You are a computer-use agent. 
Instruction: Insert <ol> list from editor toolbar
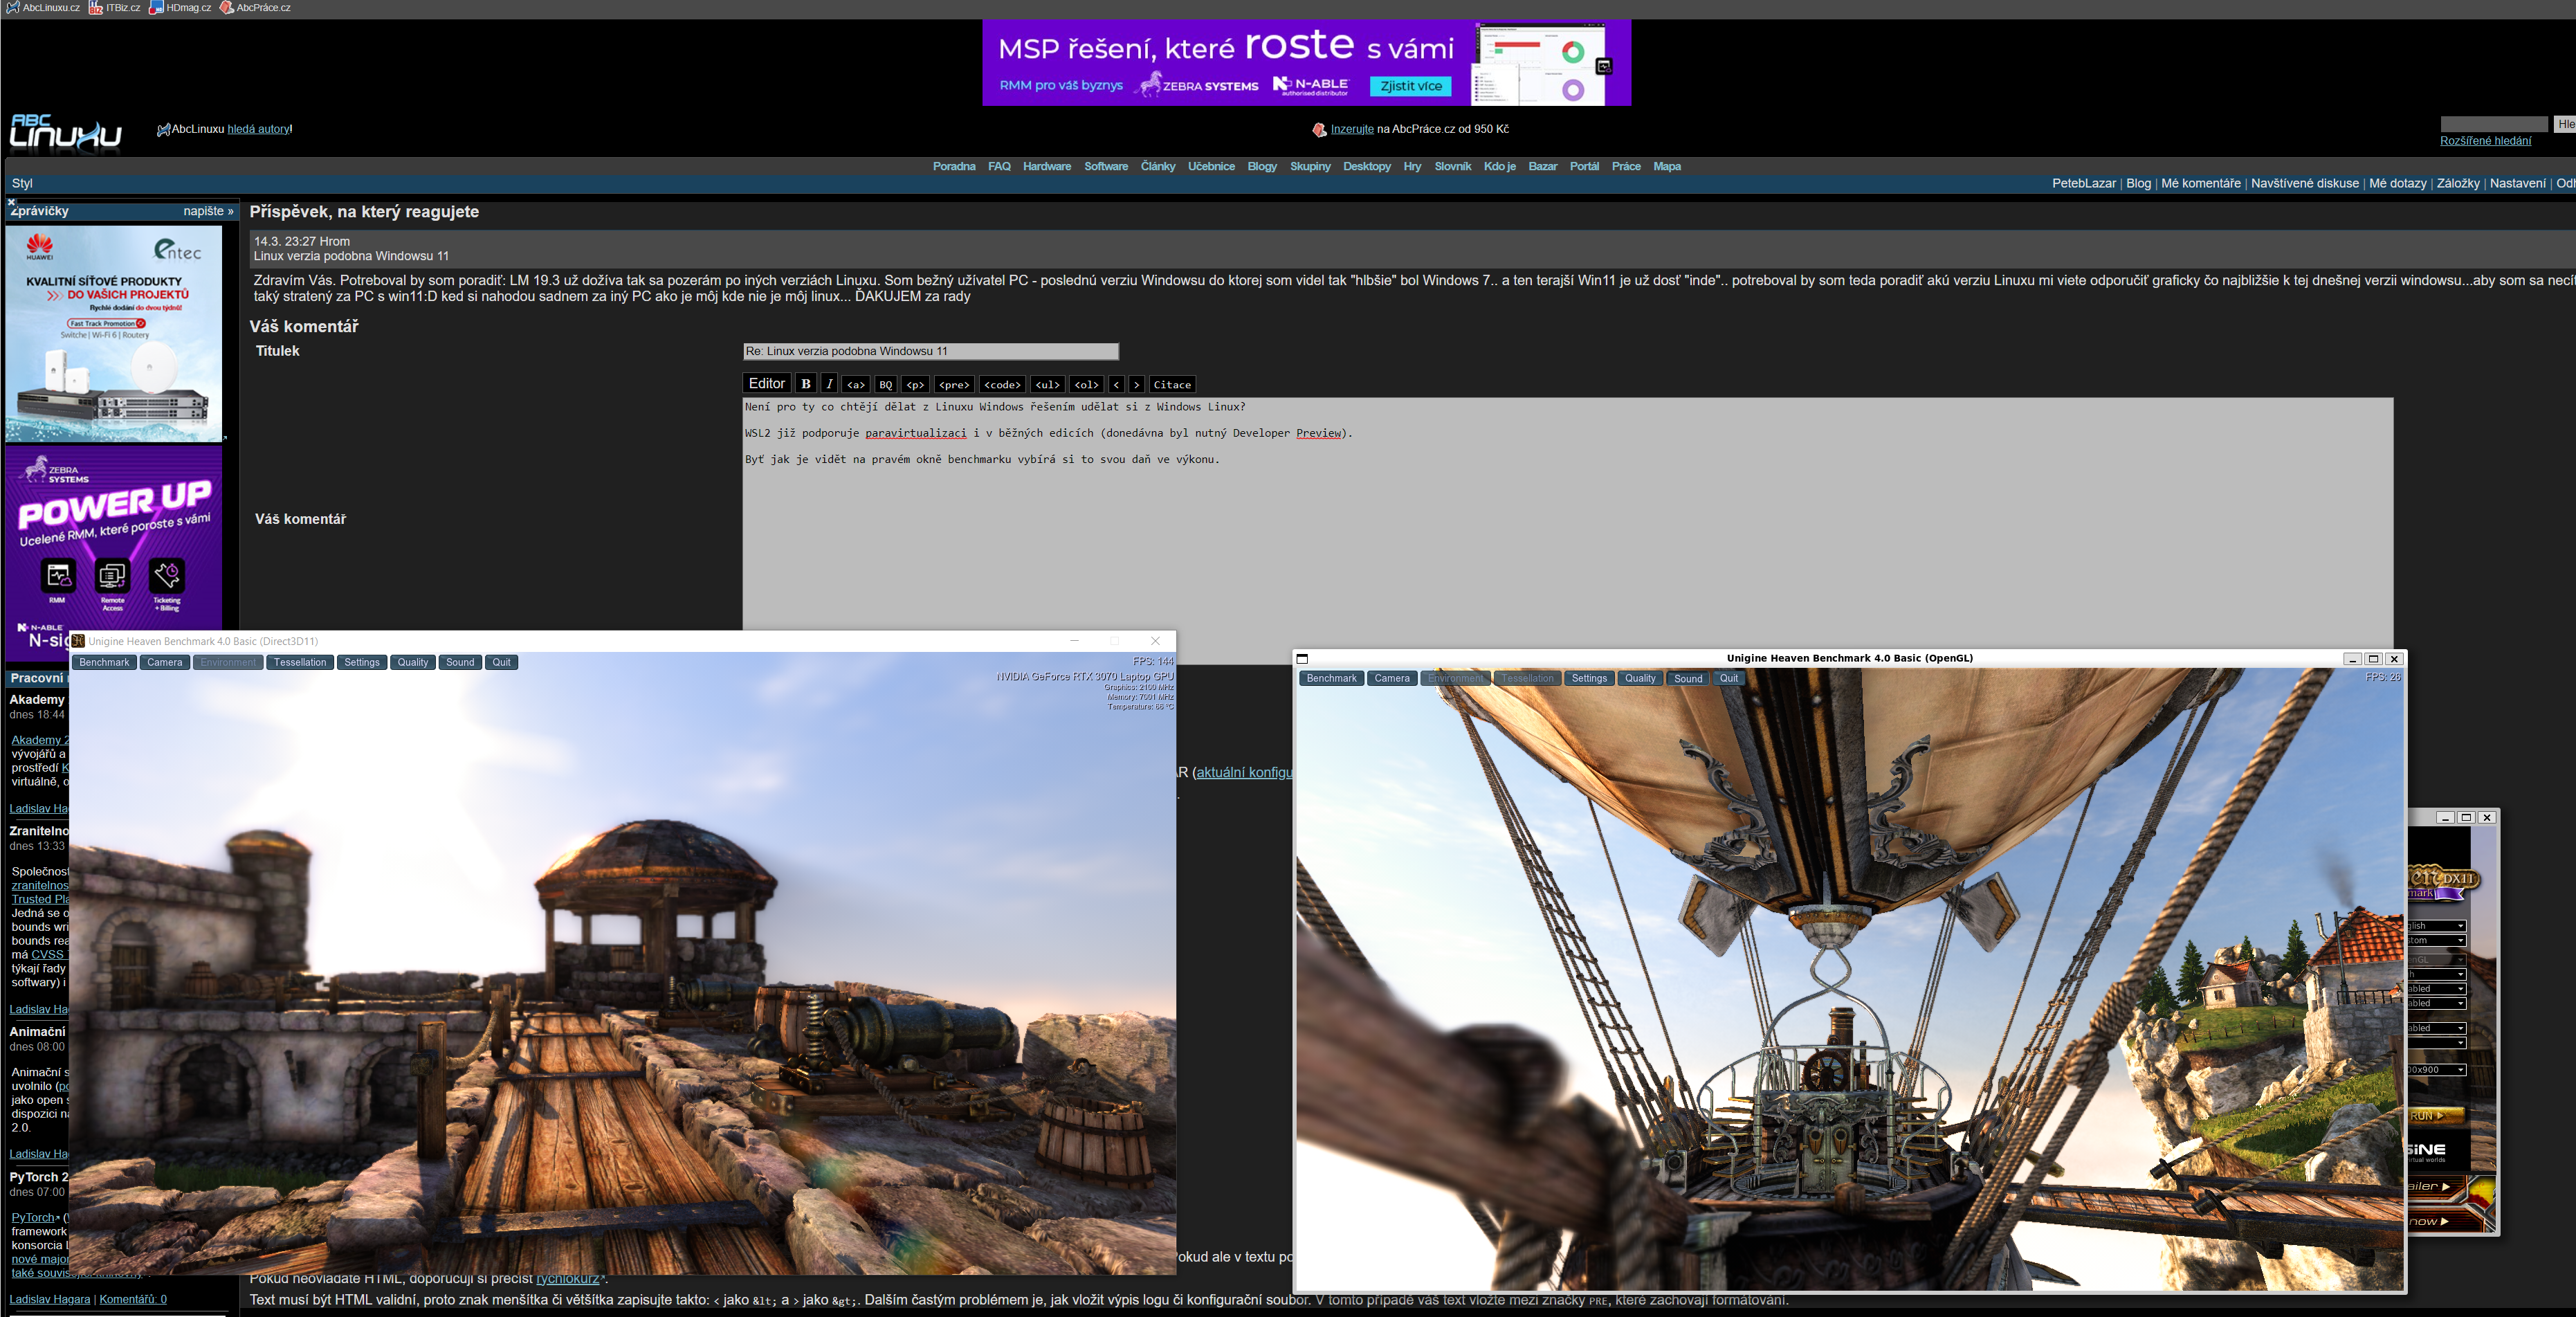pos(1087,384)
